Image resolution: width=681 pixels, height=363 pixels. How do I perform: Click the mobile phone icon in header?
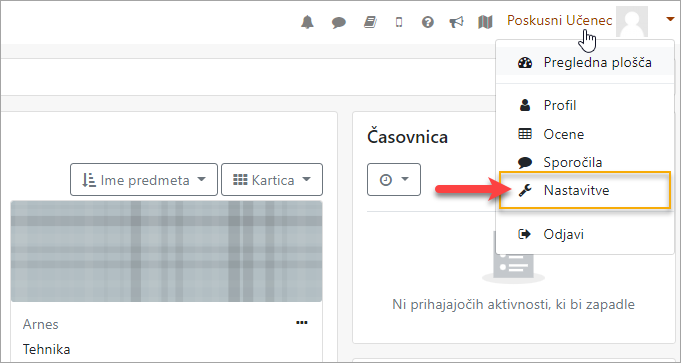399,22
